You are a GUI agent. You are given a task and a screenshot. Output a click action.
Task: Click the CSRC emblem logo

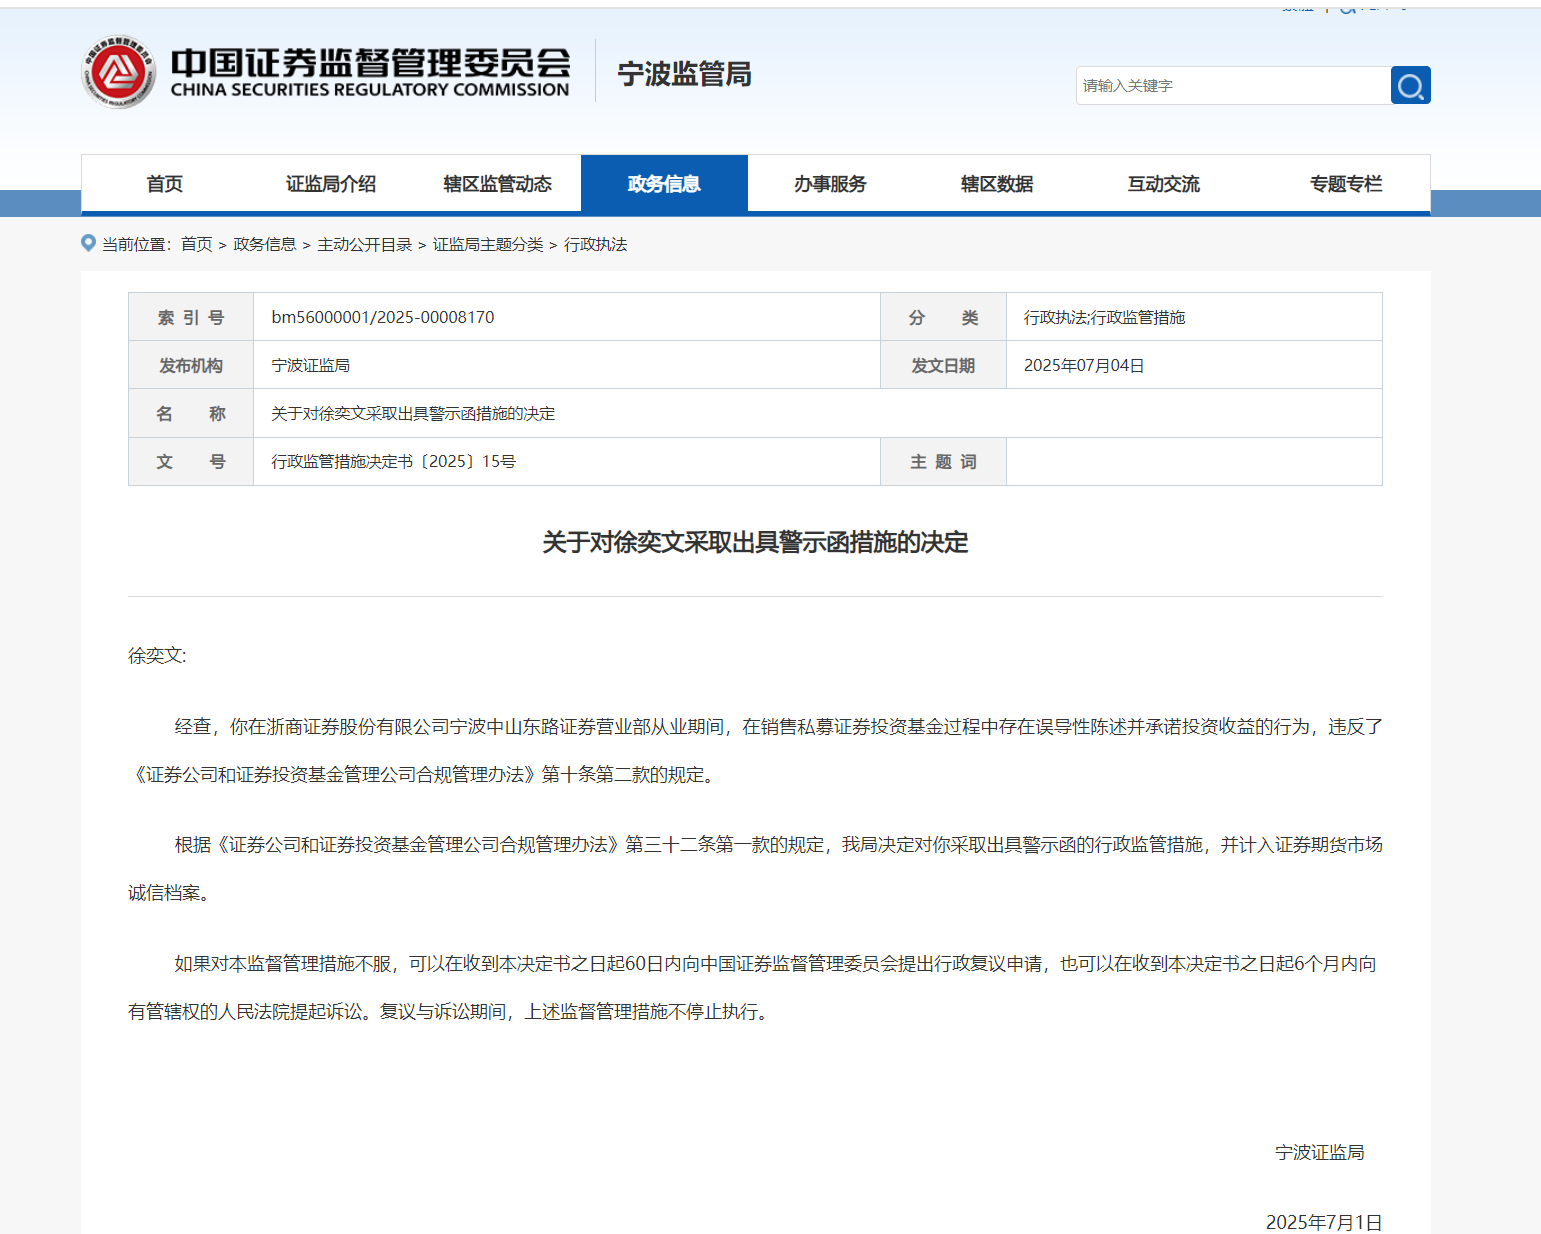(x=119, y=72)
